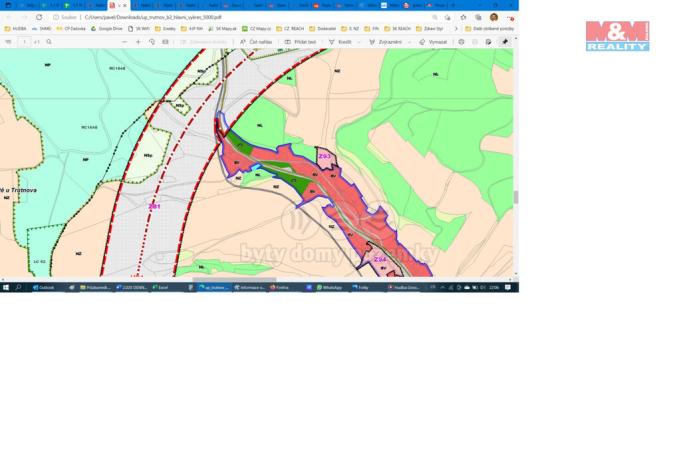Expand the Zvýraznění highlighter options arrow
This screenshot has height=468, width=681.
(408, 42)
